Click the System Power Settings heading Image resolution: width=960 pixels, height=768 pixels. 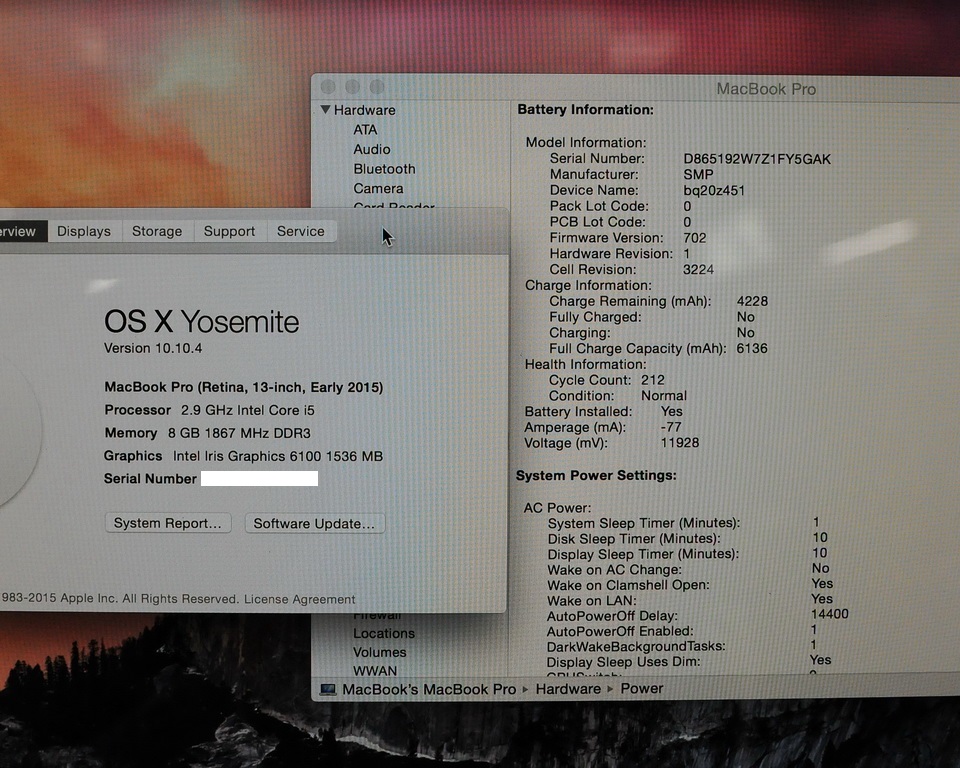tap(596, 475)
